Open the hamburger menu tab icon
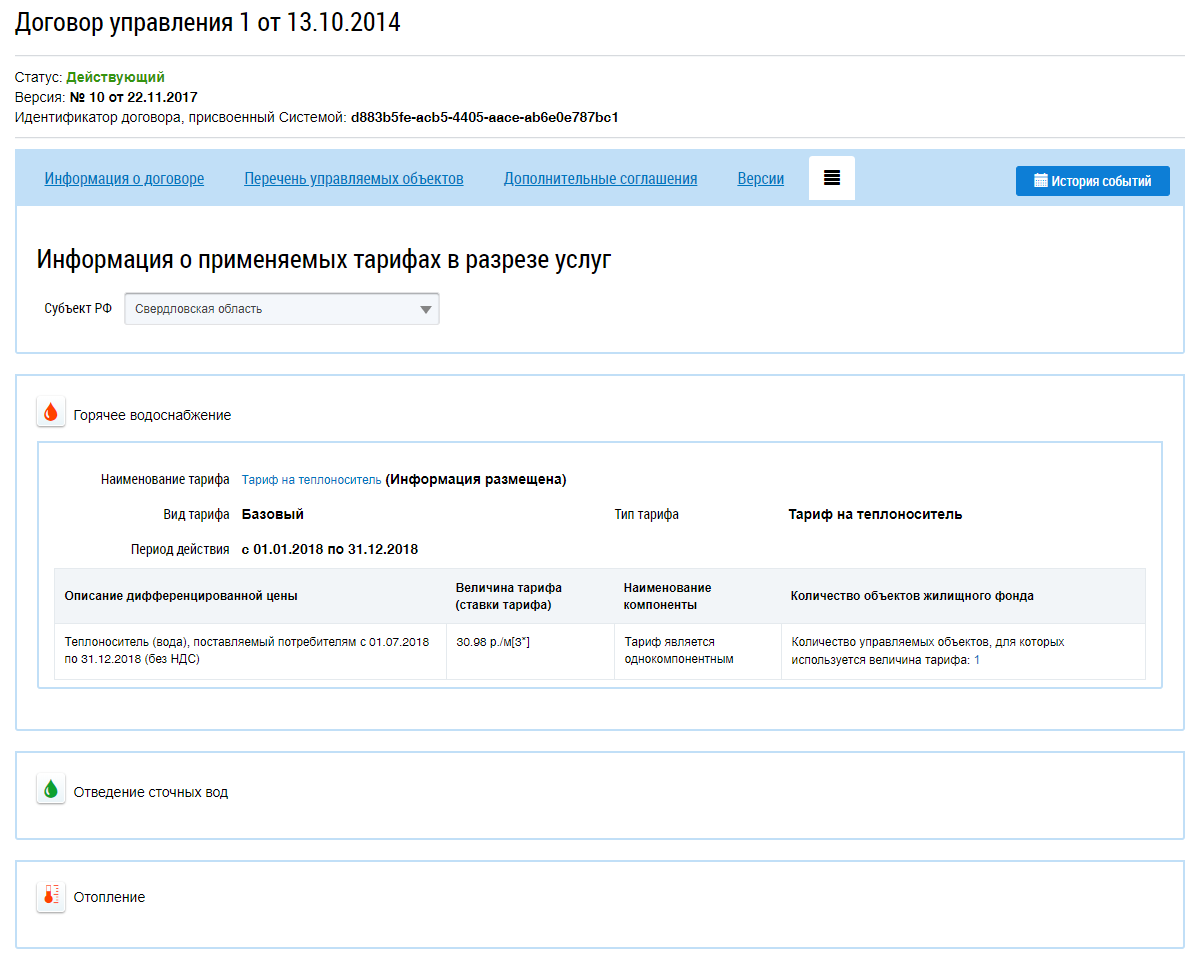The width and height of the screenshot is (1194, 959). tap(831, 178)
